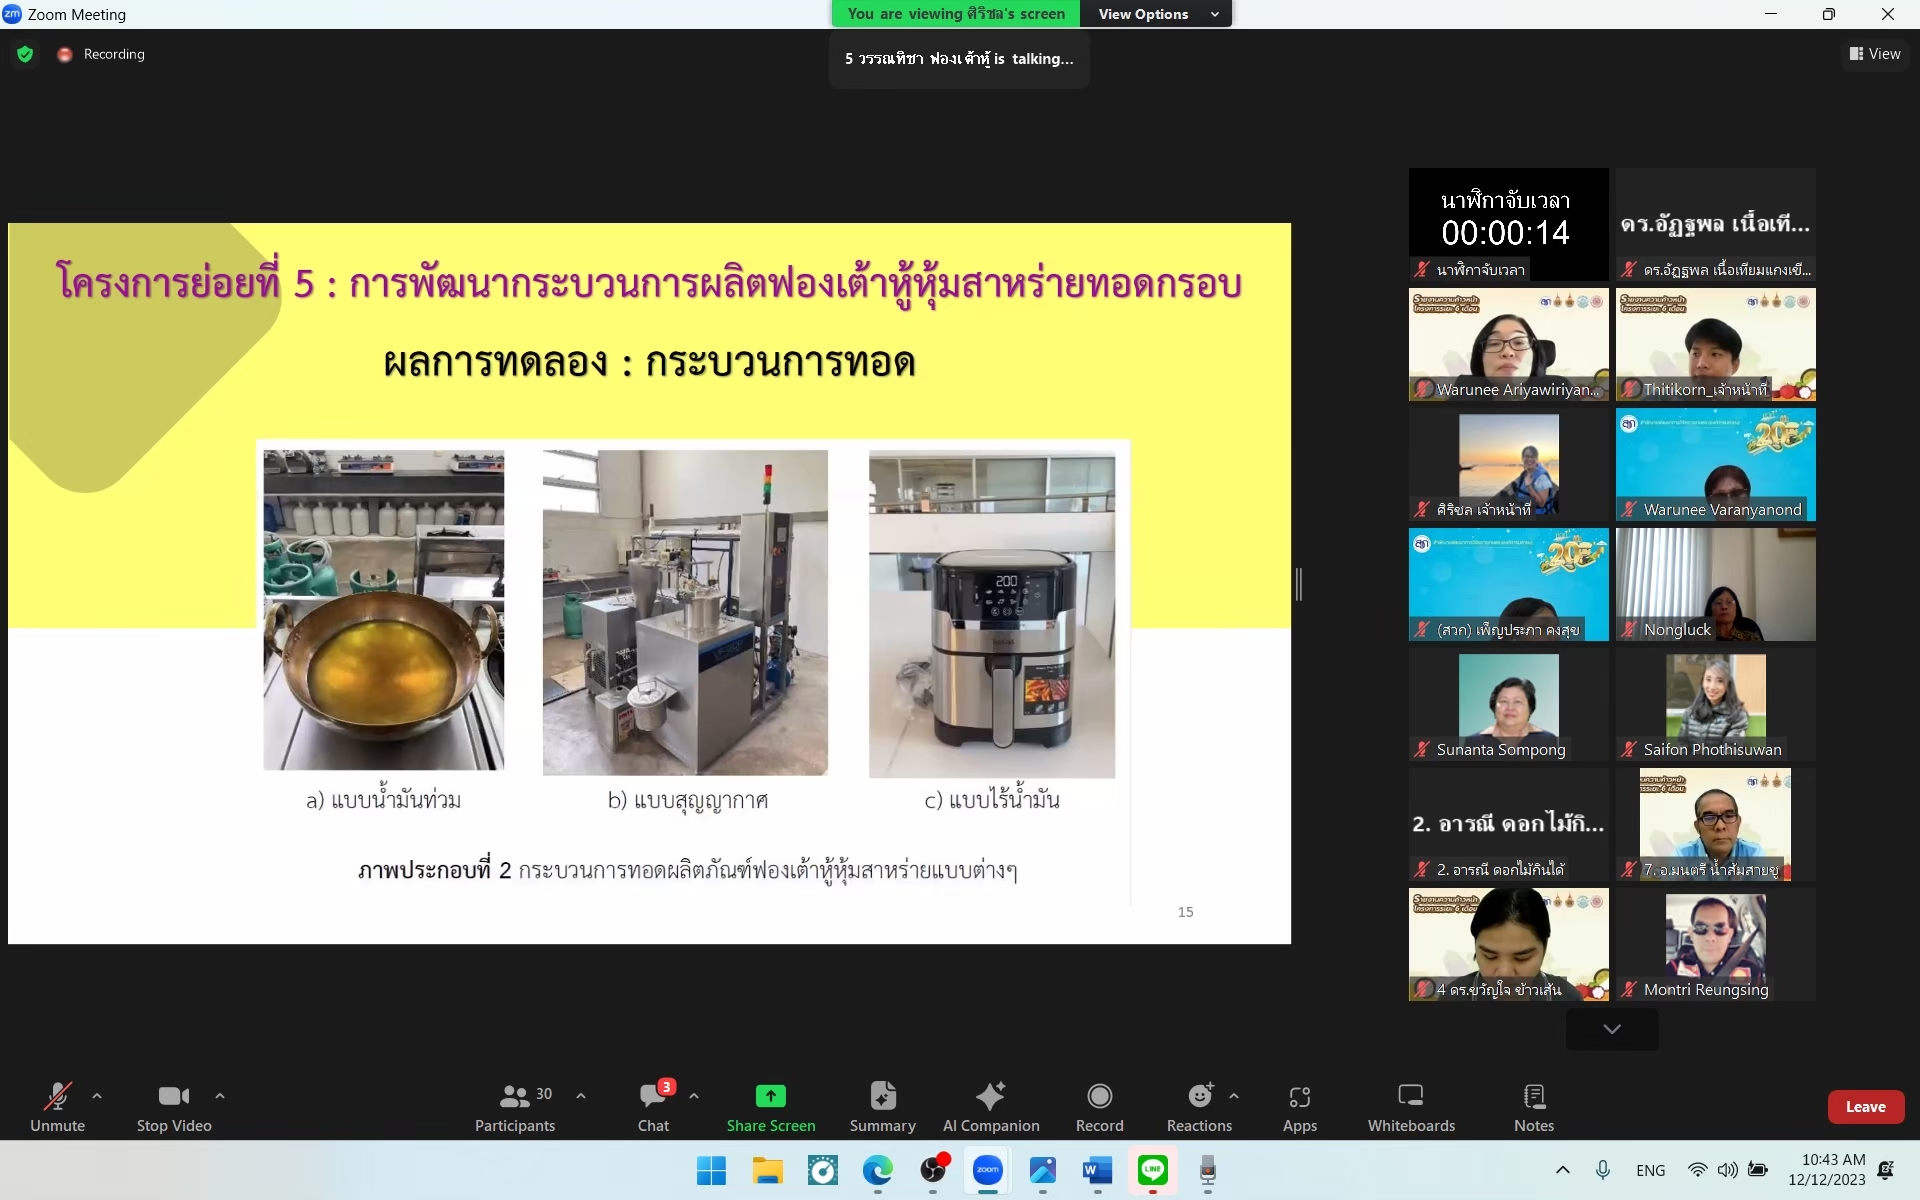The width and height of the screenshot is (1920, 1200).
Task: Open the View layout menu
Action: click(x=1874, y=54)
